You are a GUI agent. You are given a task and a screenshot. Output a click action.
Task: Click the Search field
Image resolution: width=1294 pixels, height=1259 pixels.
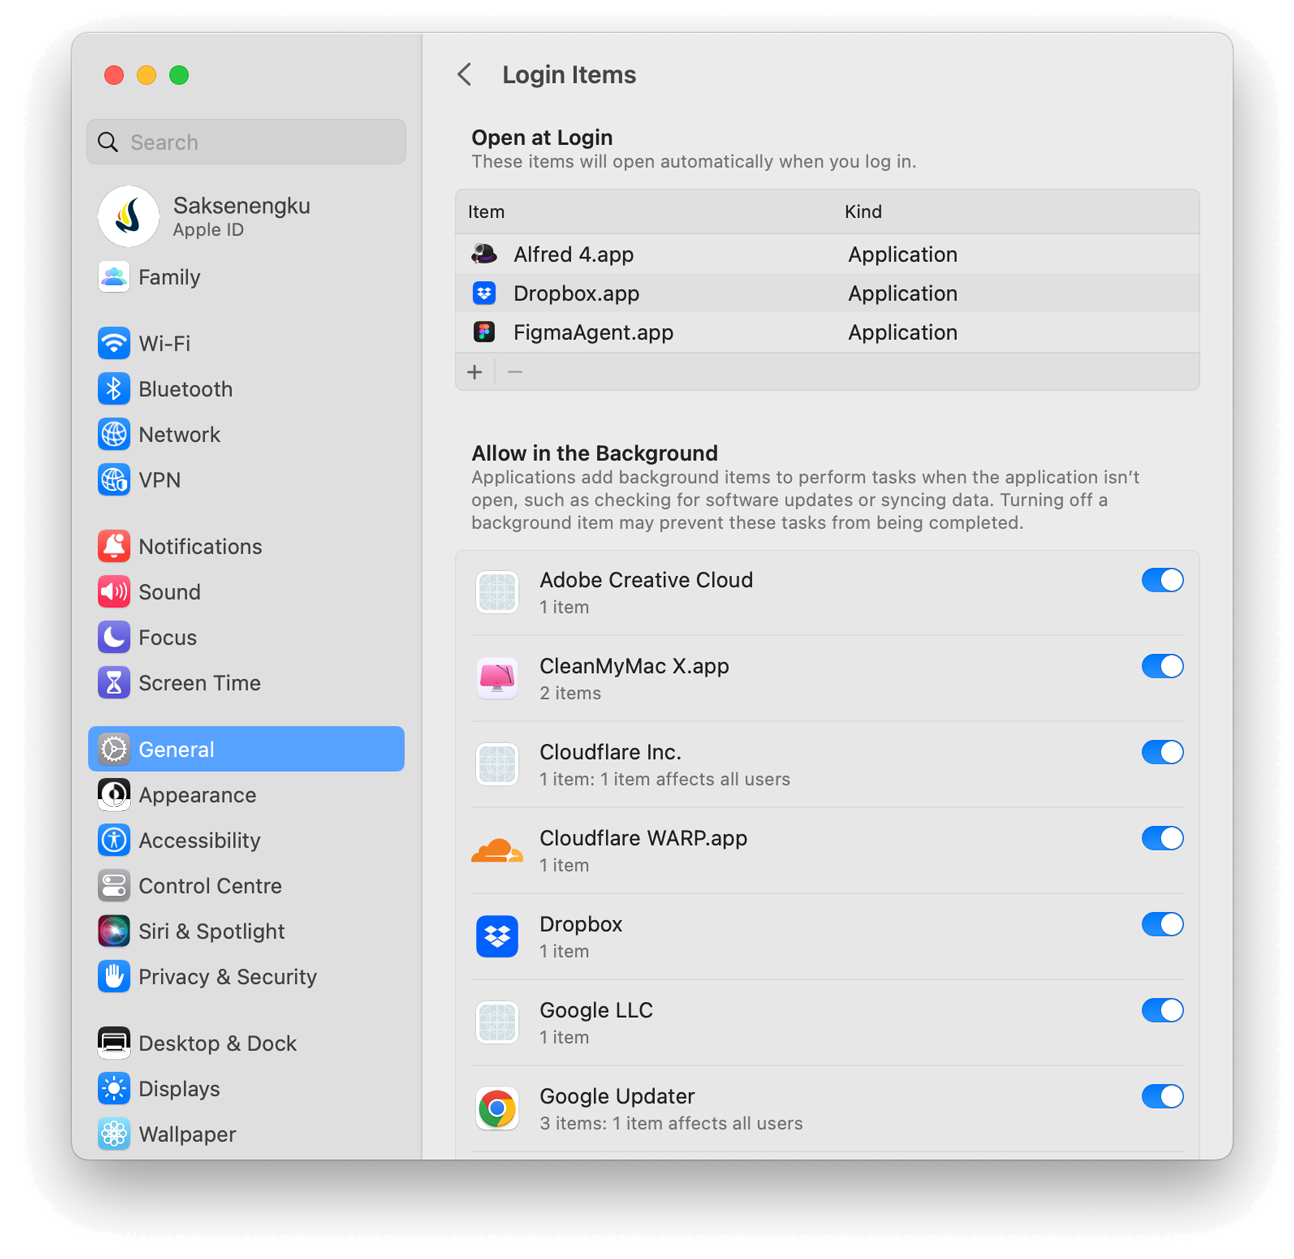[246, 142]
